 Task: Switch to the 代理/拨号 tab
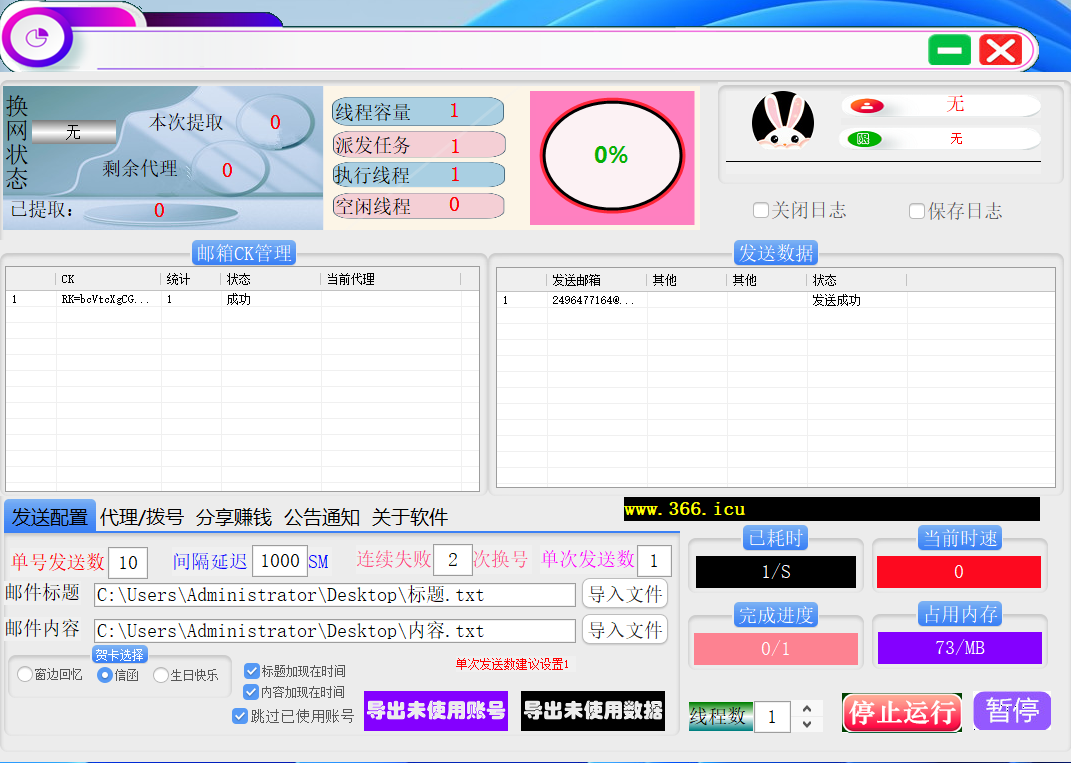coord(141,517)
